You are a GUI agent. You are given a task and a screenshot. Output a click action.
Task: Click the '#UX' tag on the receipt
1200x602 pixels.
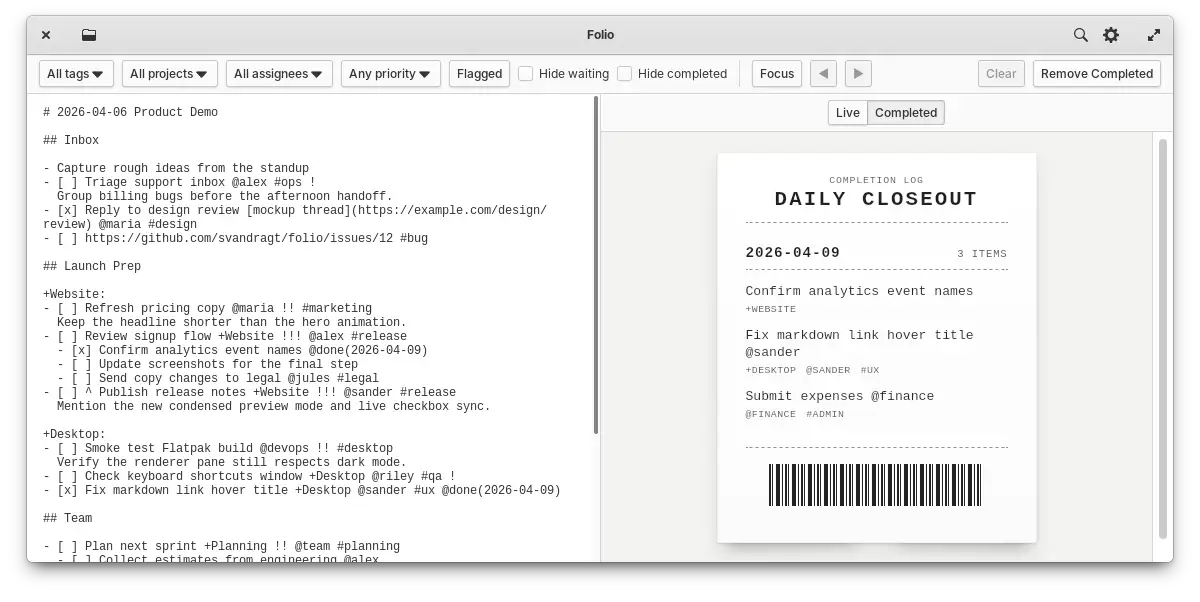[x=870, y=370]
